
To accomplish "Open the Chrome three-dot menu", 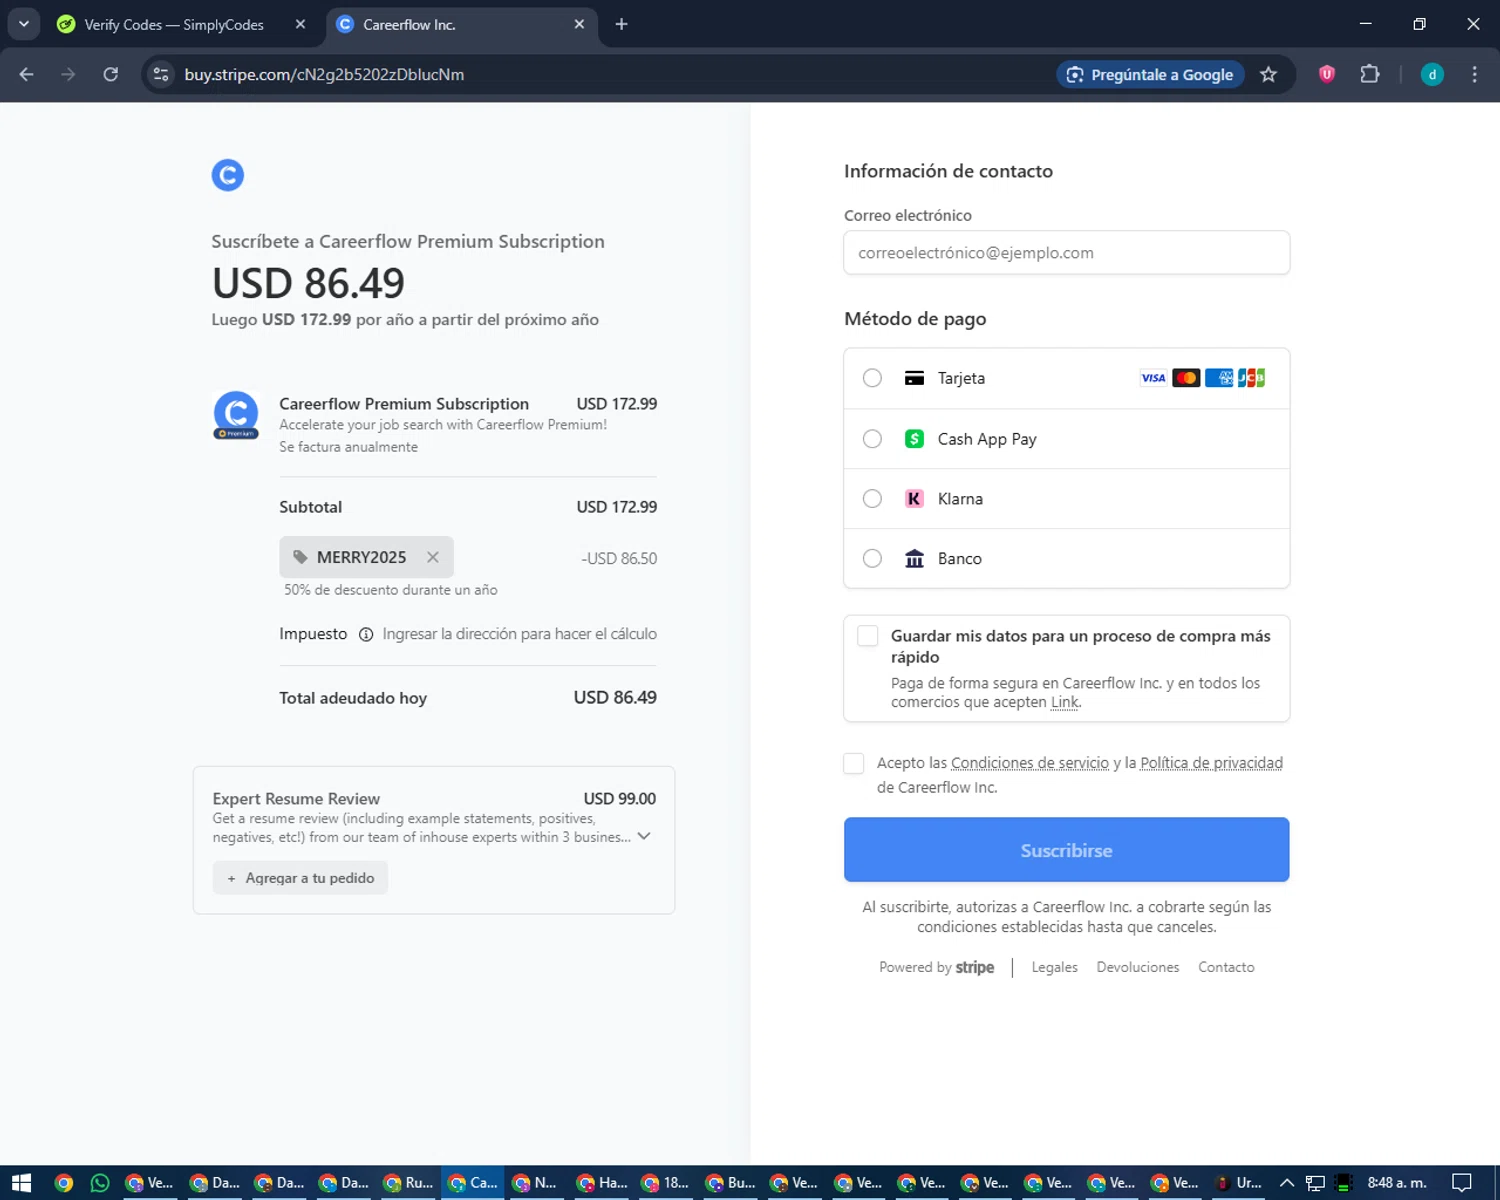I will tap(1474, 75).
